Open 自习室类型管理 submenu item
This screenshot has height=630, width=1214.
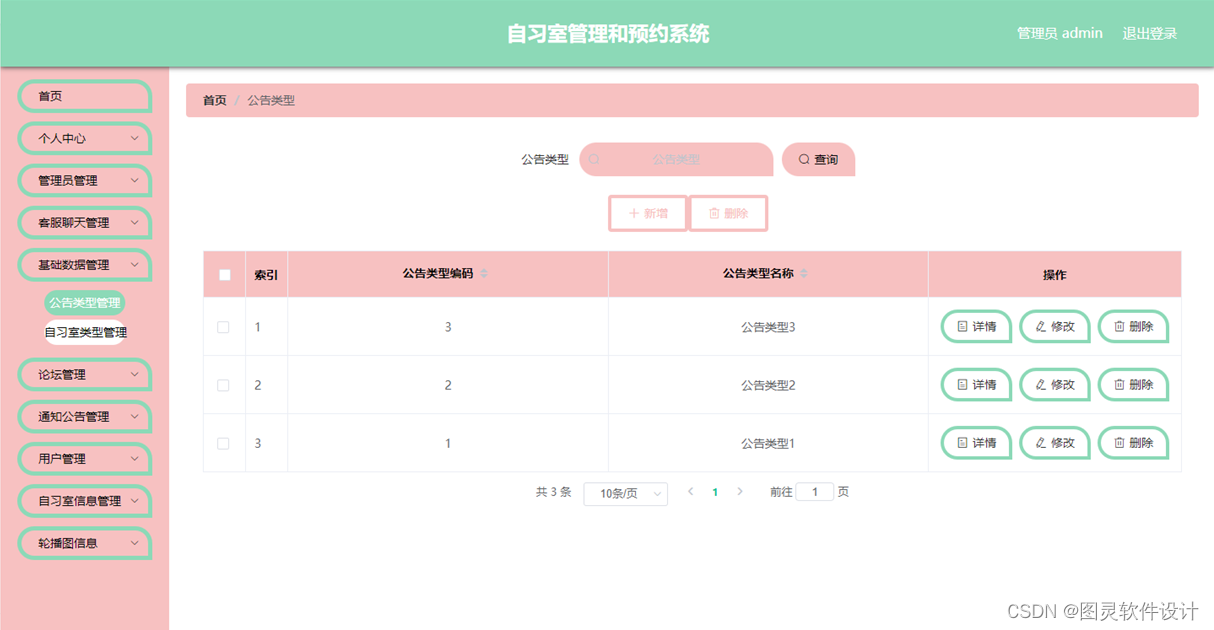[86, 332]
